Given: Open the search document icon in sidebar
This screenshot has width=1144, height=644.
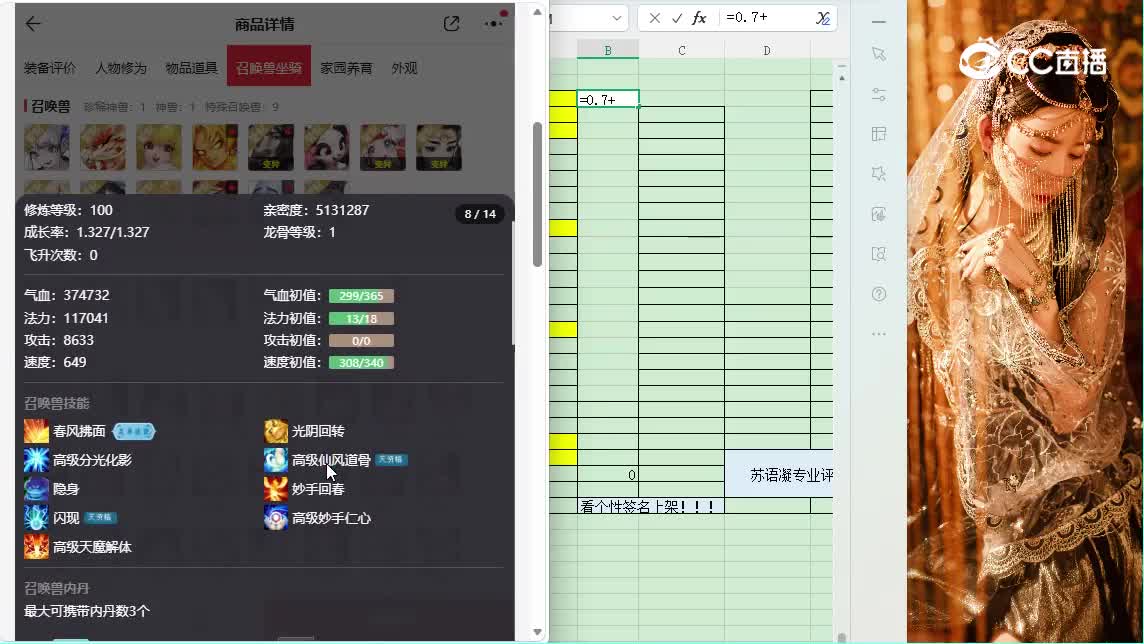Looking at the screenshot, I should pyautogui.click(x=878, y=254).
